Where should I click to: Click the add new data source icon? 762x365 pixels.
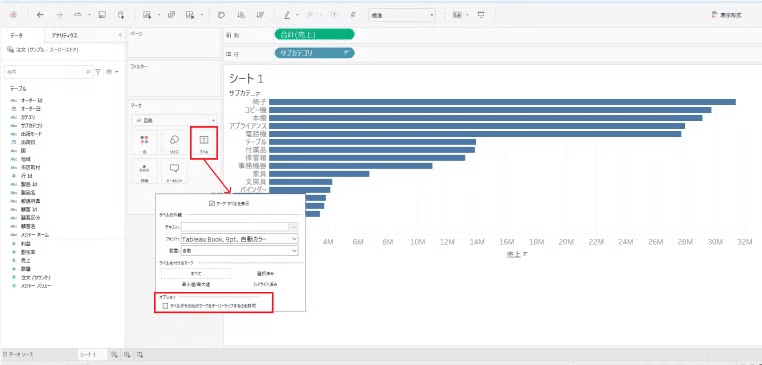(121, 15)
